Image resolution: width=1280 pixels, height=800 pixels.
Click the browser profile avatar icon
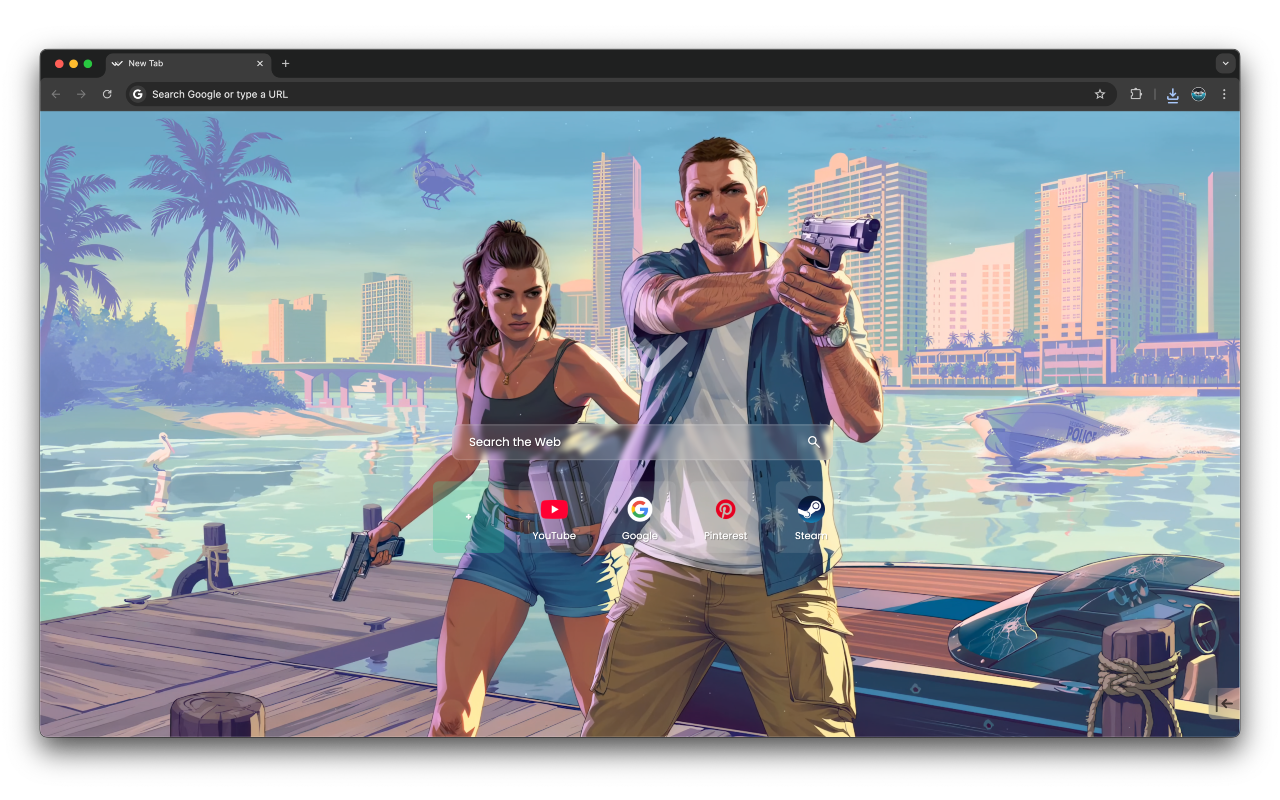click(1198, 94)
